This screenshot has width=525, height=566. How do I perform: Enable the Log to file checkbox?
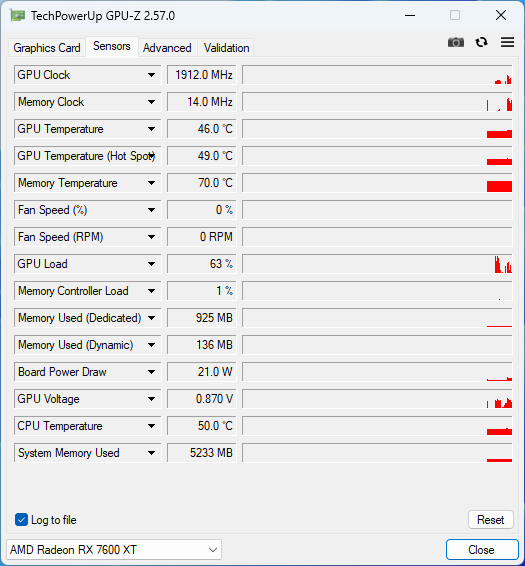coord(21,520)
